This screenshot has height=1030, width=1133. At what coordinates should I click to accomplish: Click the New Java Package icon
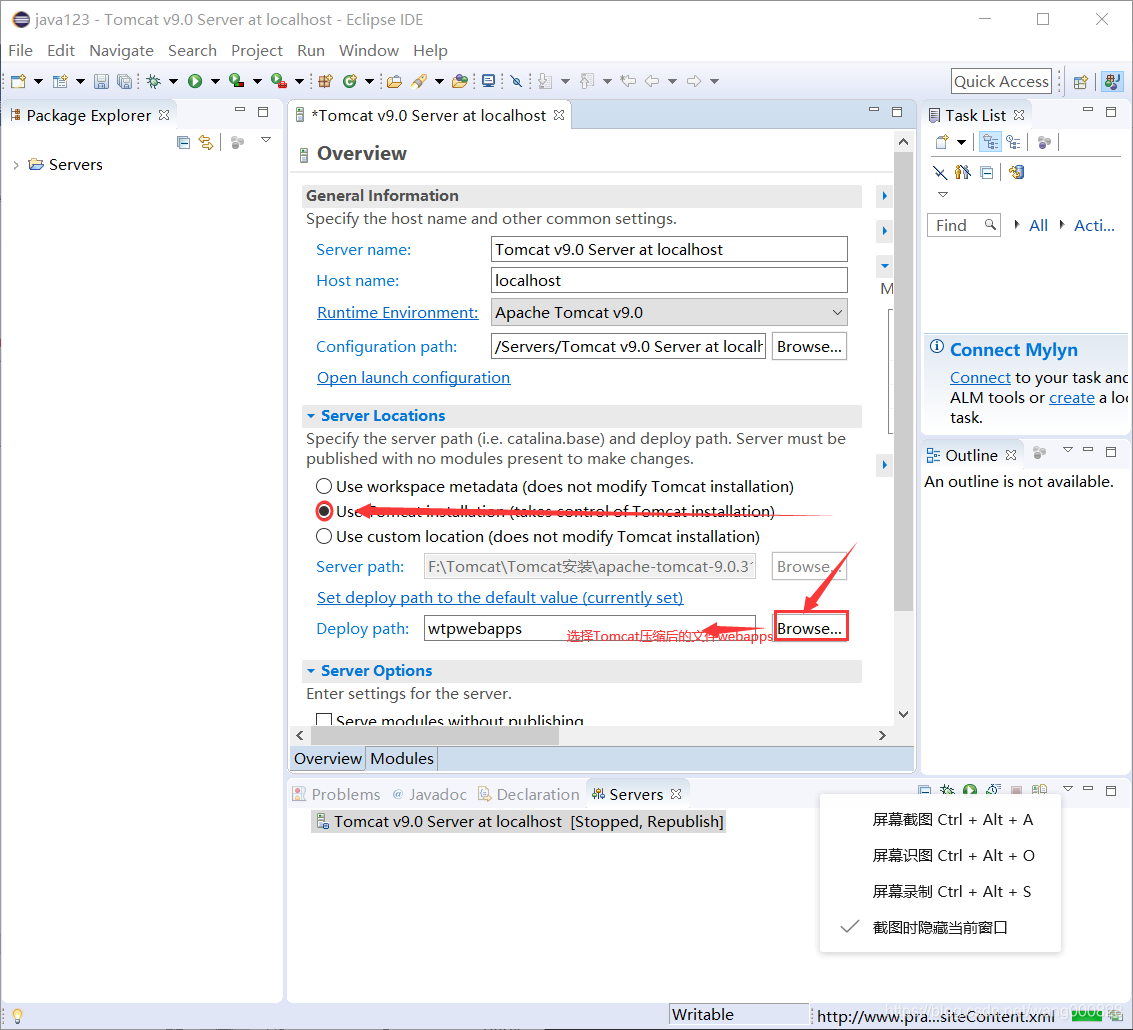[x=325, y=81]
